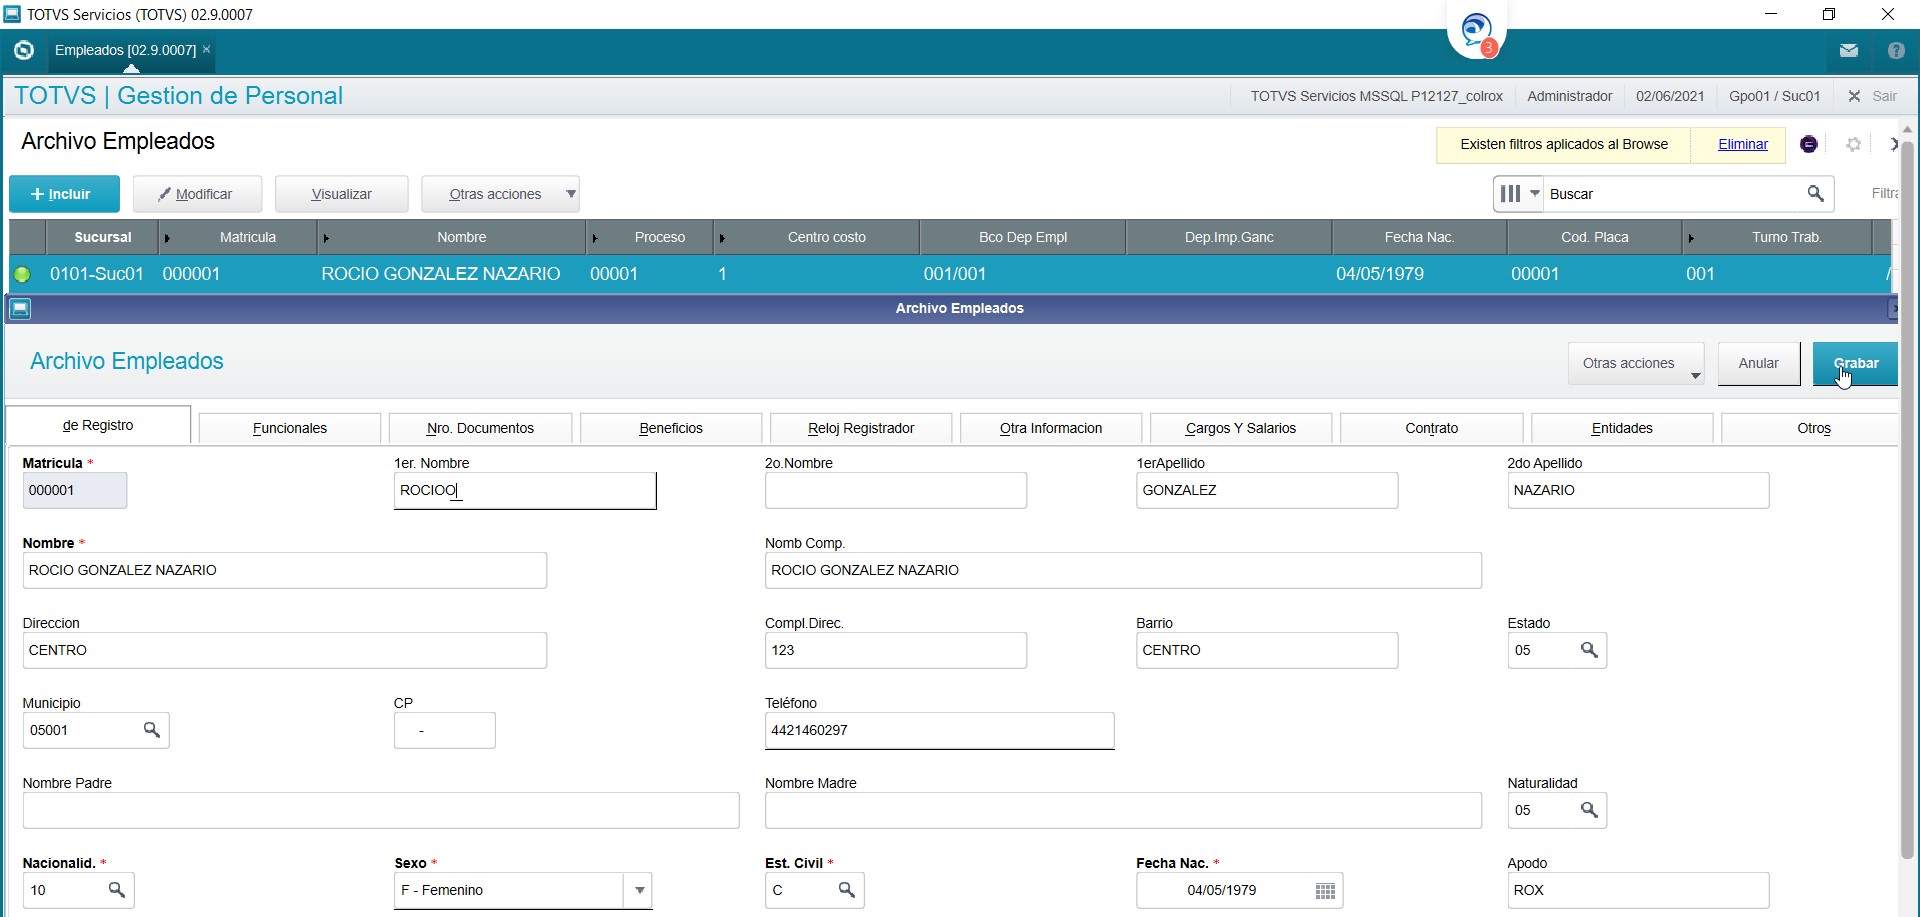Click the TOTVS home logo icon

pyautogui.click(x=24, y=50)
